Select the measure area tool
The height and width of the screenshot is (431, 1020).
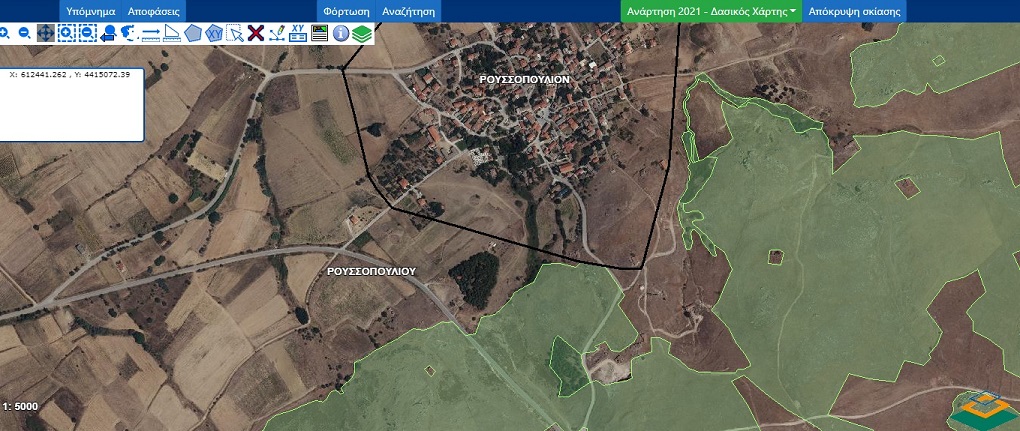[172, 33]
